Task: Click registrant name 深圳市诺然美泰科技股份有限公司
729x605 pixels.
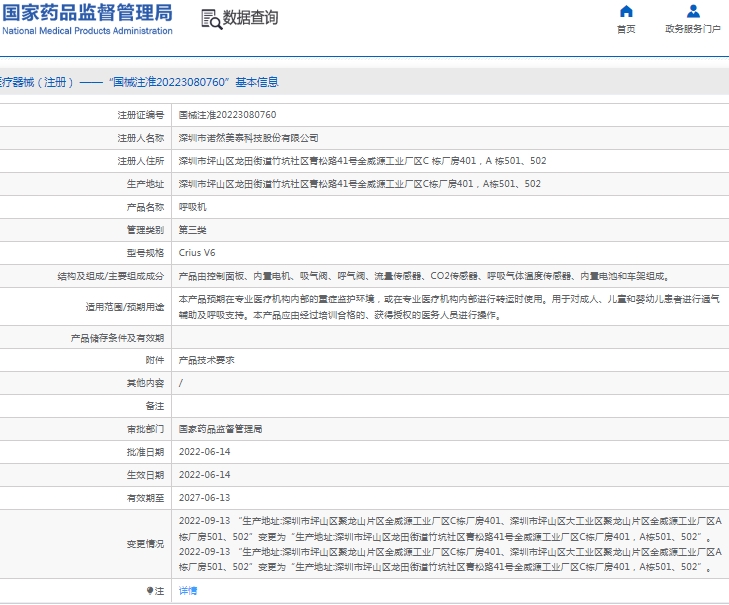Action: [248, 138]
